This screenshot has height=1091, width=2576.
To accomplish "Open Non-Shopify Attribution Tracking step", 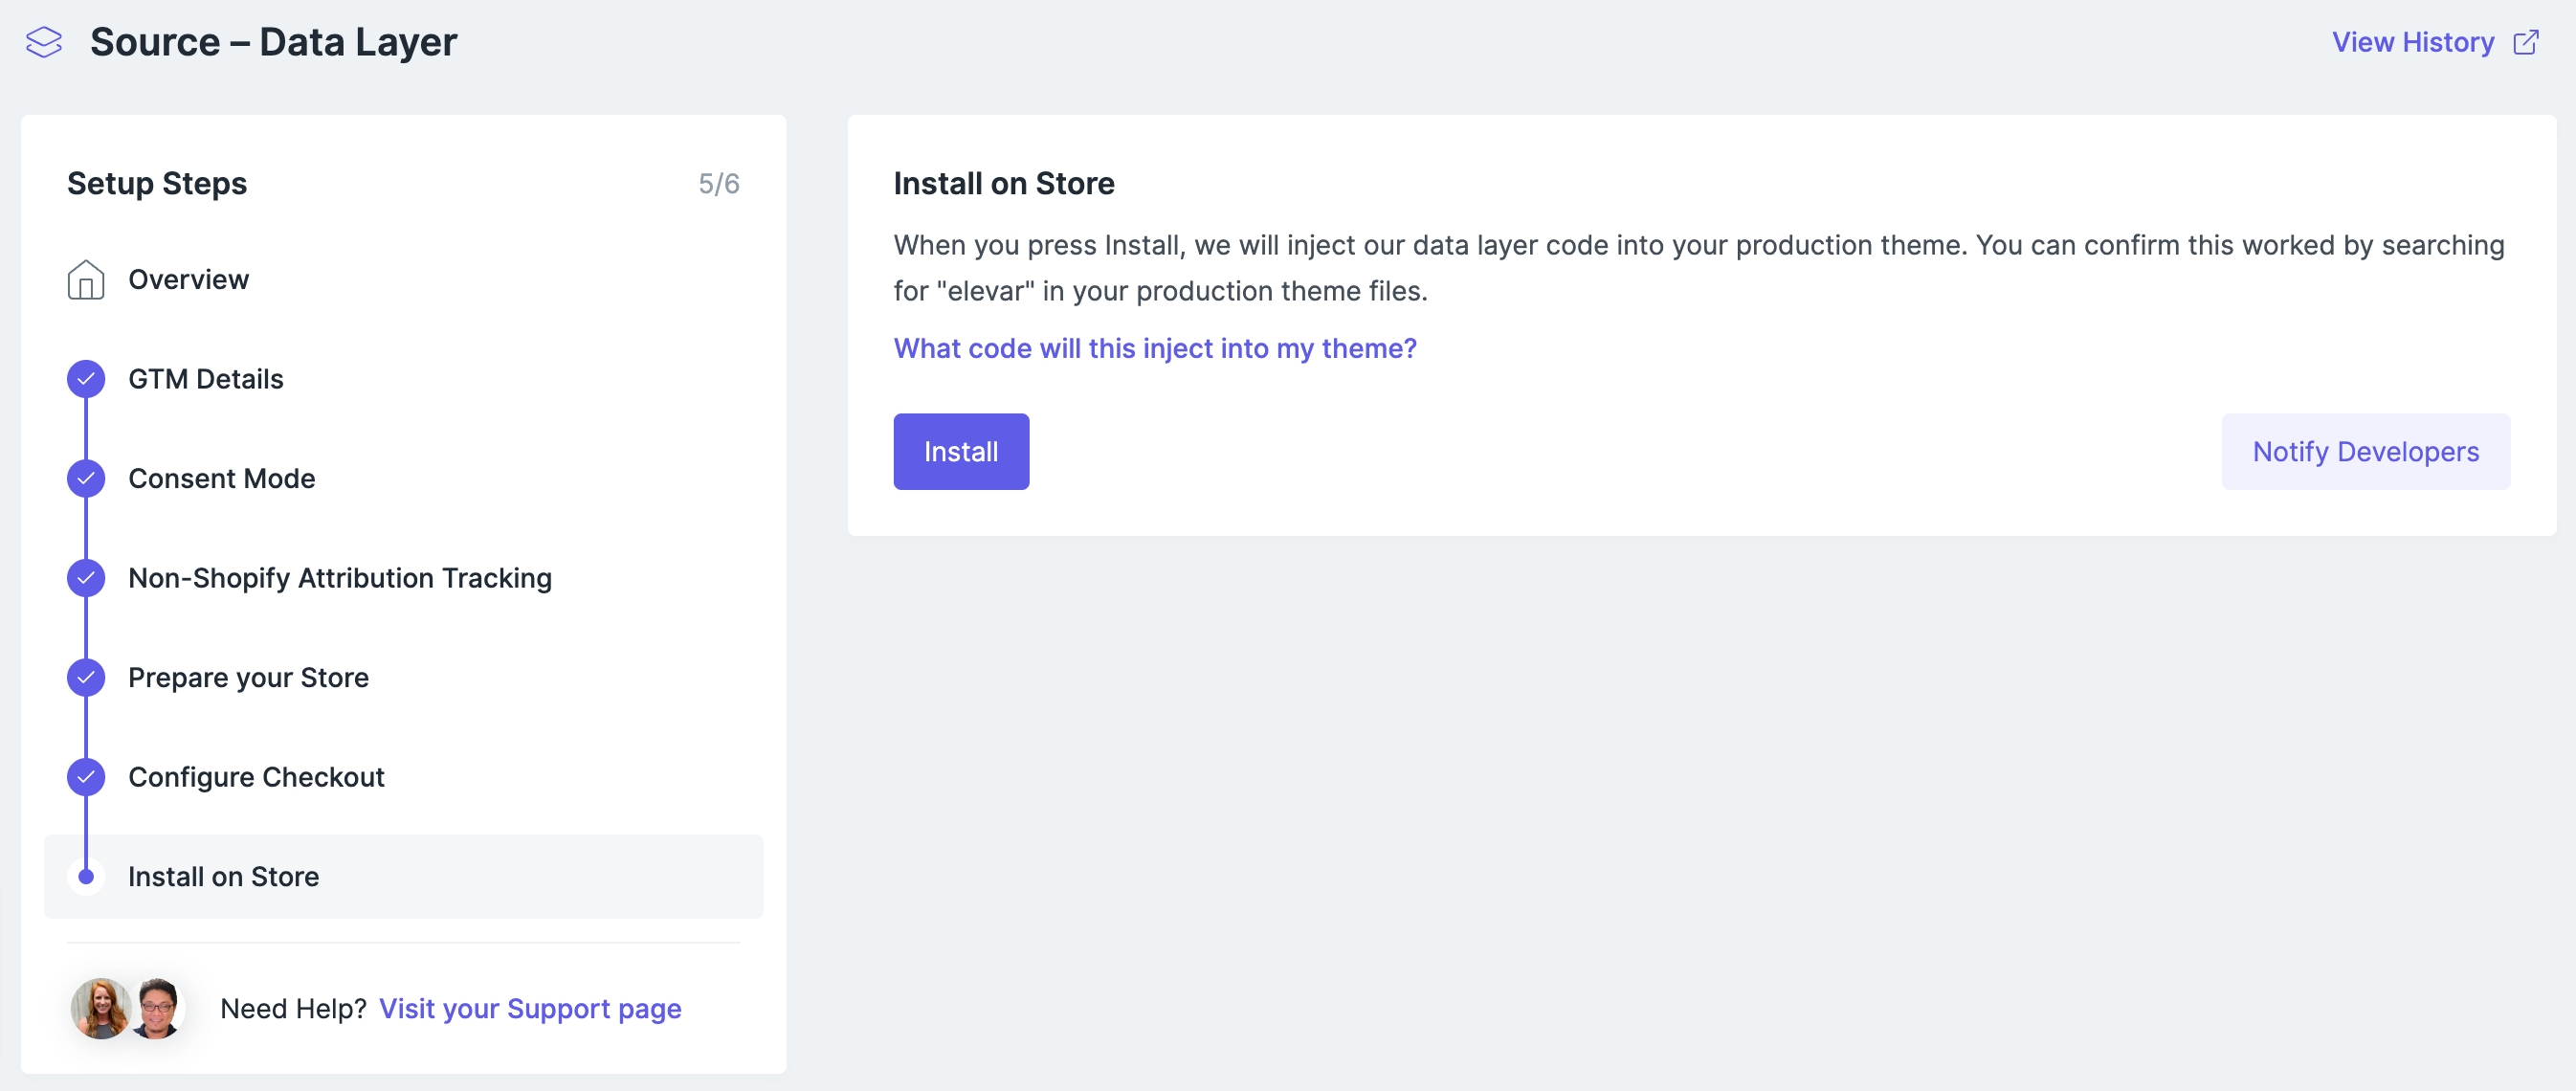I will [x=339, y=578].
